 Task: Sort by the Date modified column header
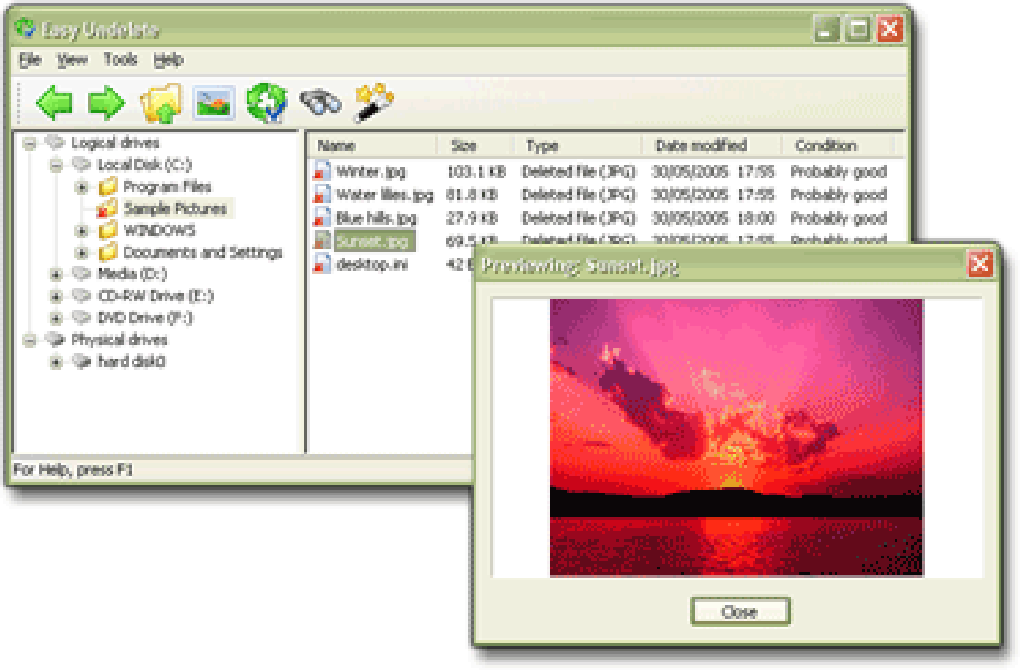click(712, 146)
